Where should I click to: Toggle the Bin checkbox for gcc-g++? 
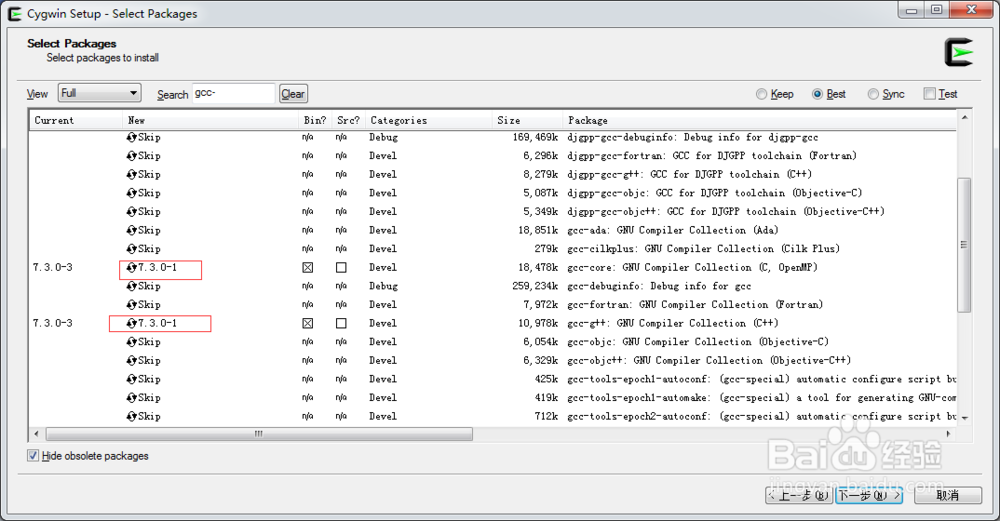(x=307, y=323)
